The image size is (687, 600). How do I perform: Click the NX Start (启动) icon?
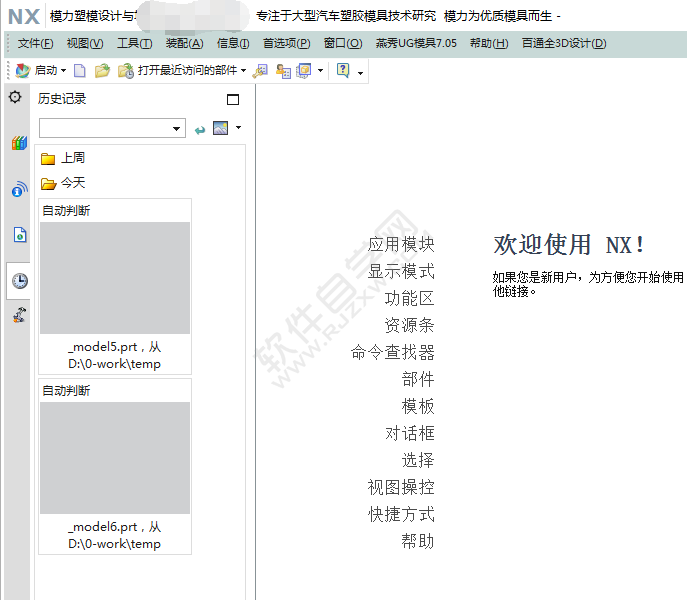tap(22, 71)
